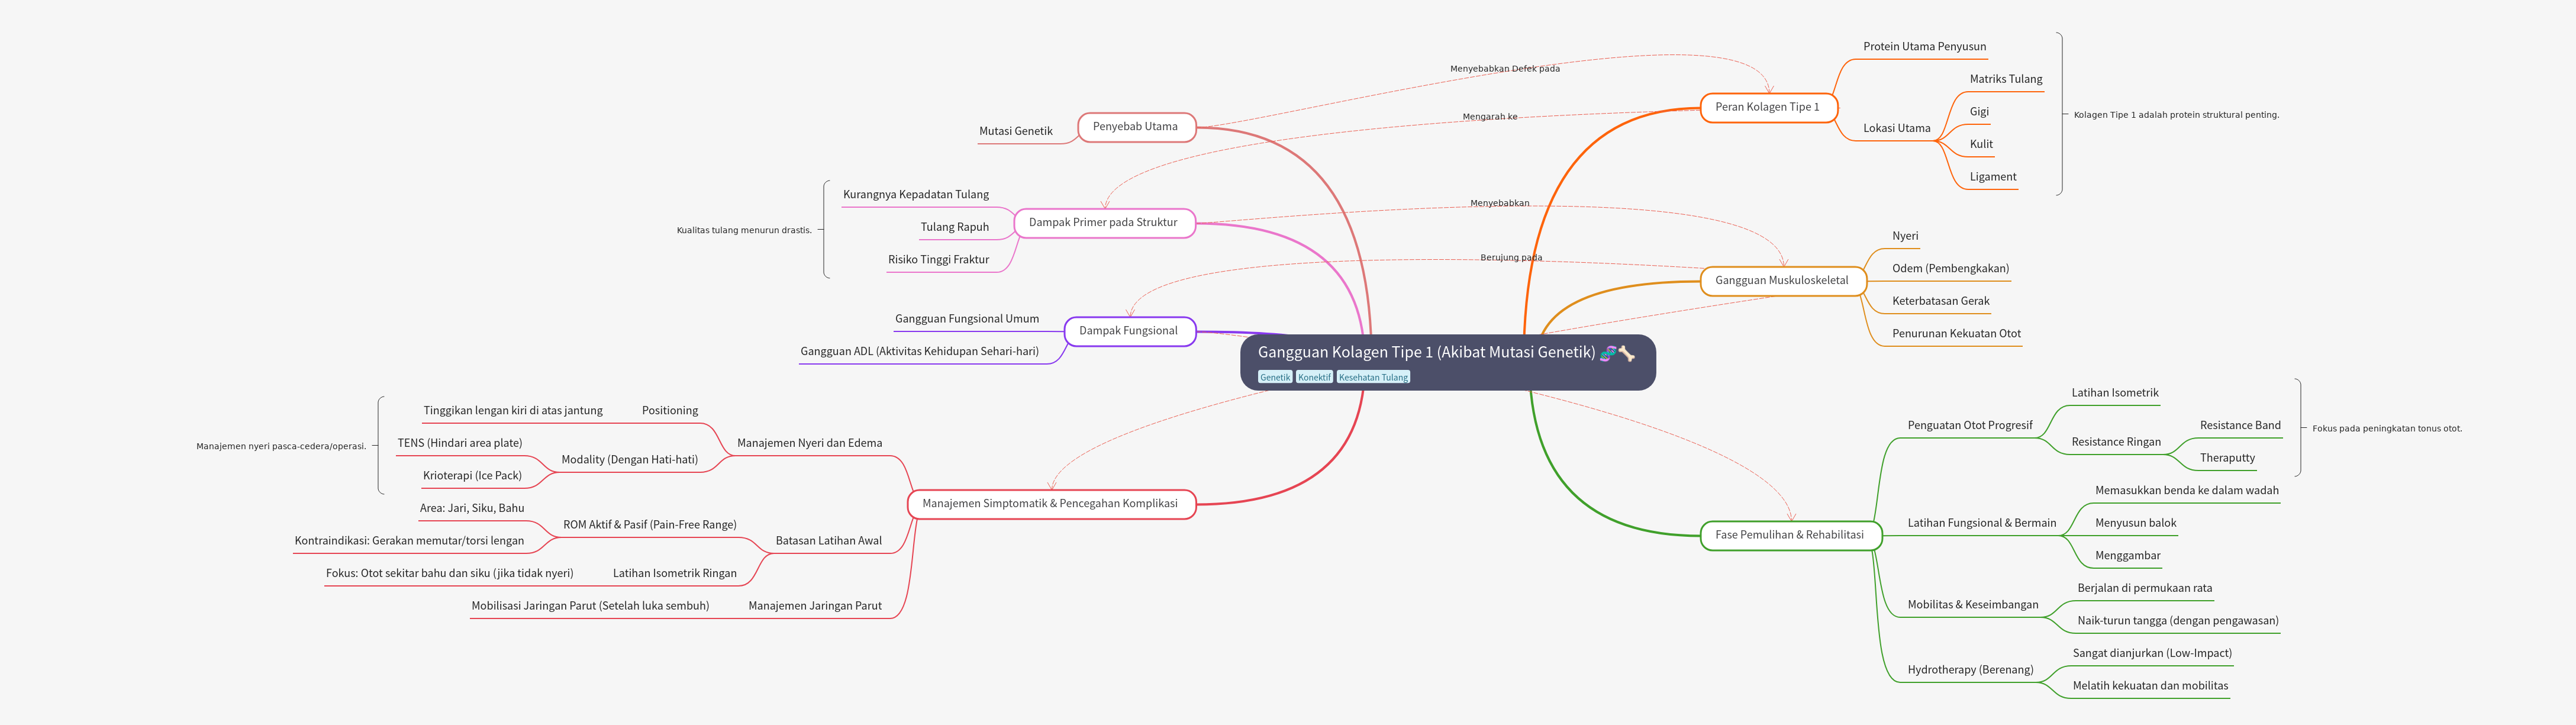
Task: Select the Lokasi Utama branch
Action: [x=1896, y=129]
